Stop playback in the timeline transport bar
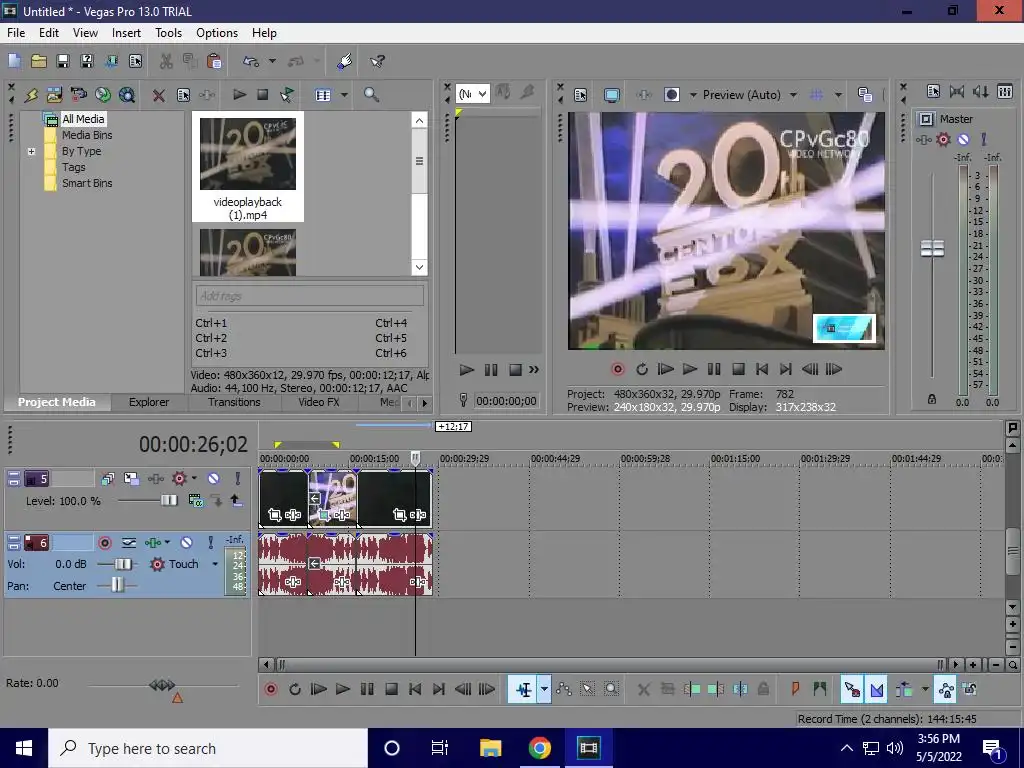The image size is (1024, 768). pos(391,689)
